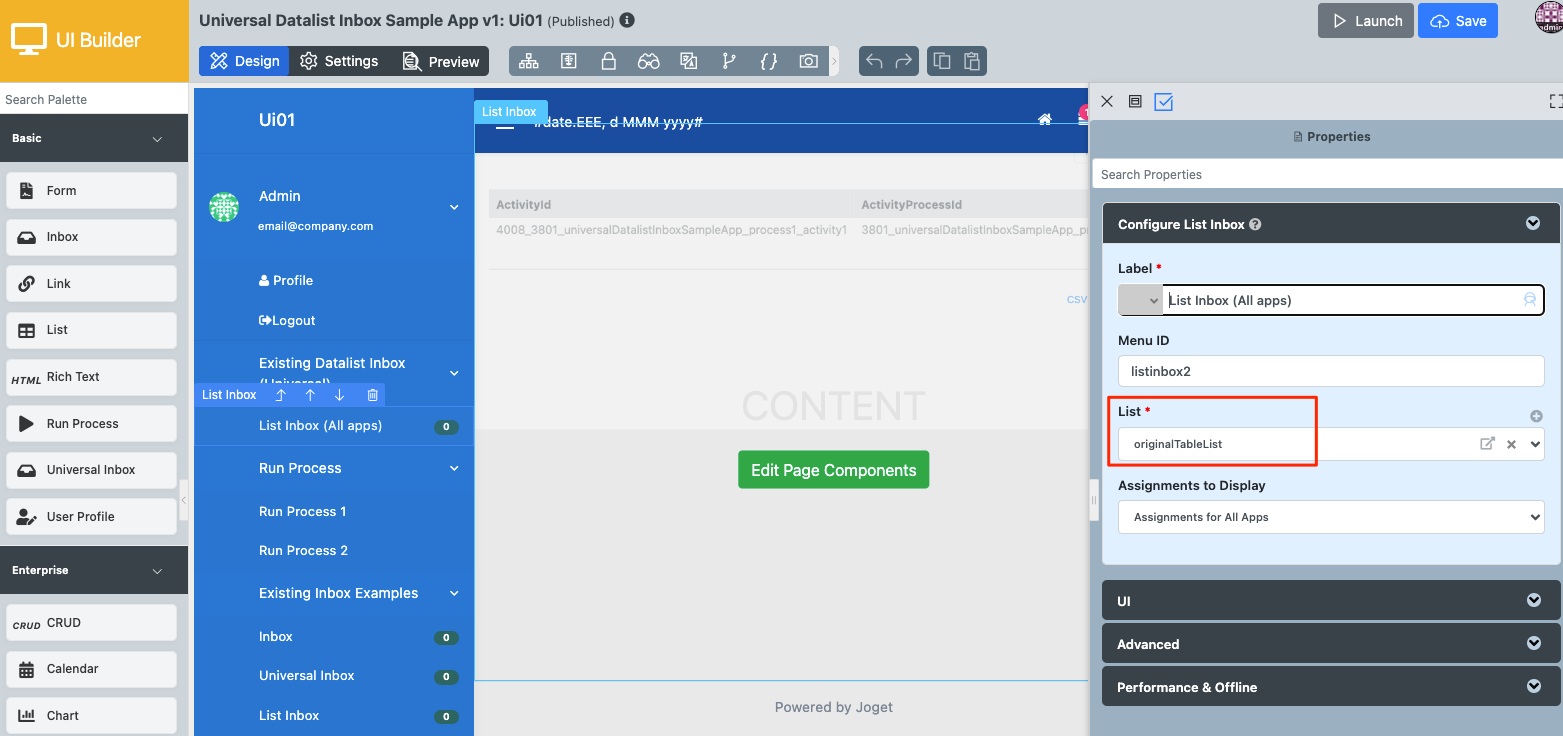Click the paste clipboard icon
The image size is (1563, 736).
click(971, 61)
